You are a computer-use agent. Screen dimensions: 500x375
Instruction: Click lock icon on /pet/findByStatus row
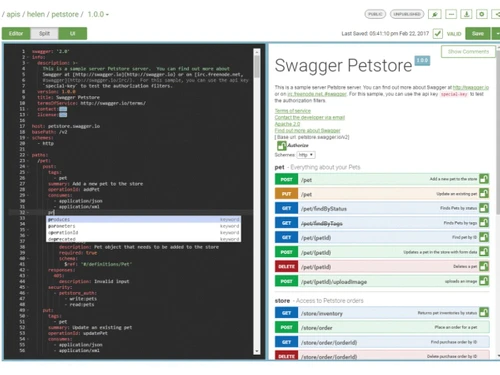484,208
